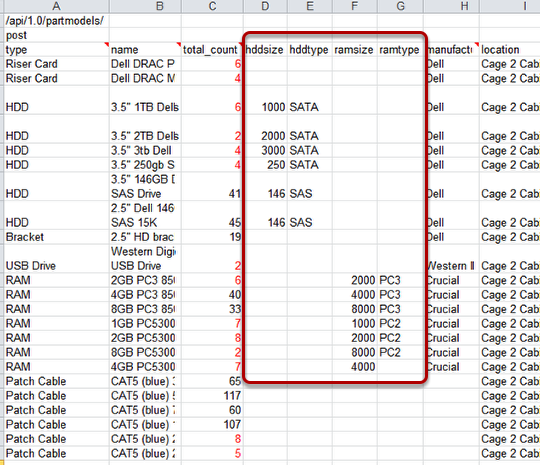Click the 'USB Drive' type cell
This screenshot has width=540, height=465.
tap(57, 259)
